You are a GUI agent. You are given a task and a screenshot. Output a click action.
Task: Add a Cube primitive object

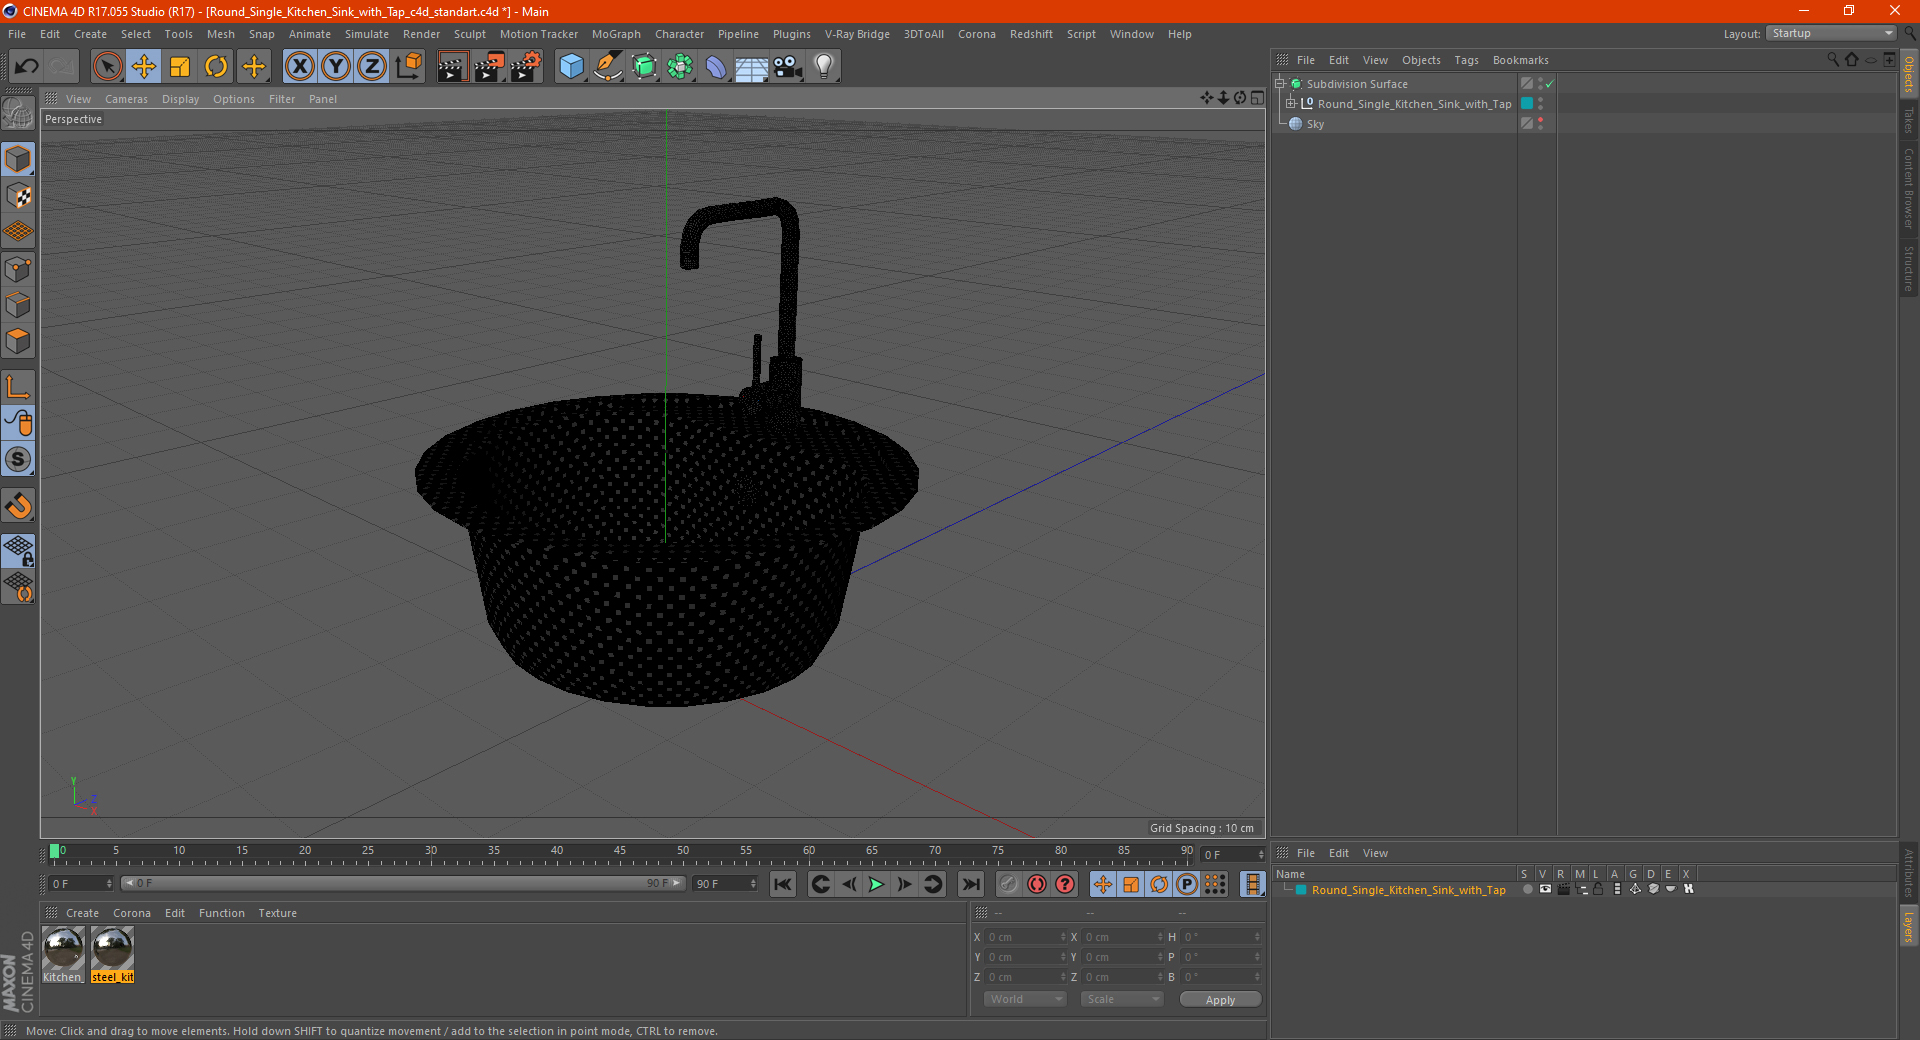[x=571, y=67]
